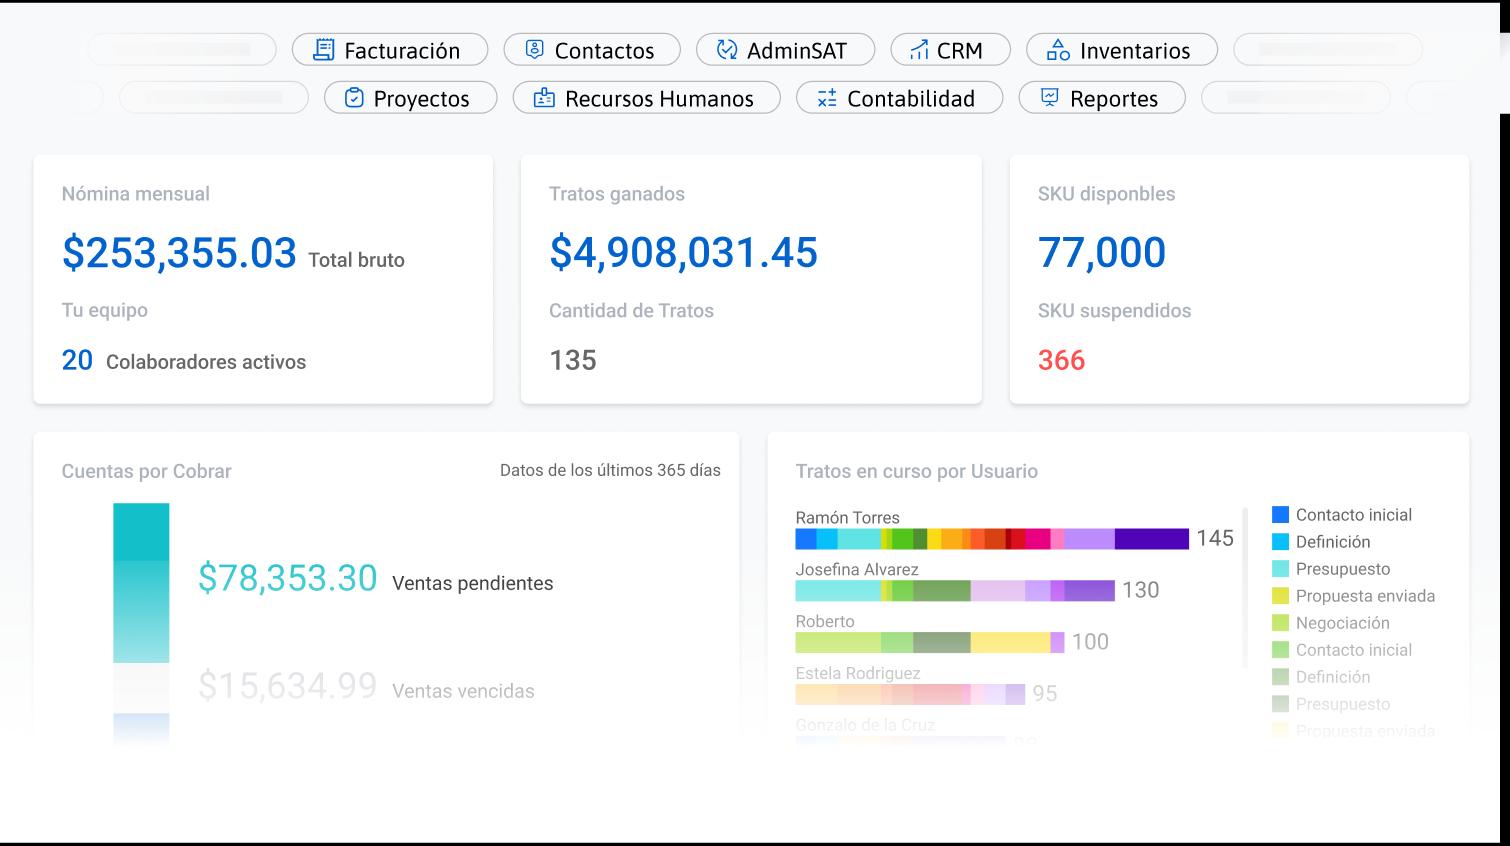Viewport: 1510px width, 846px height.
Task: Open the CRM module
Action: [x=949, y=49]
